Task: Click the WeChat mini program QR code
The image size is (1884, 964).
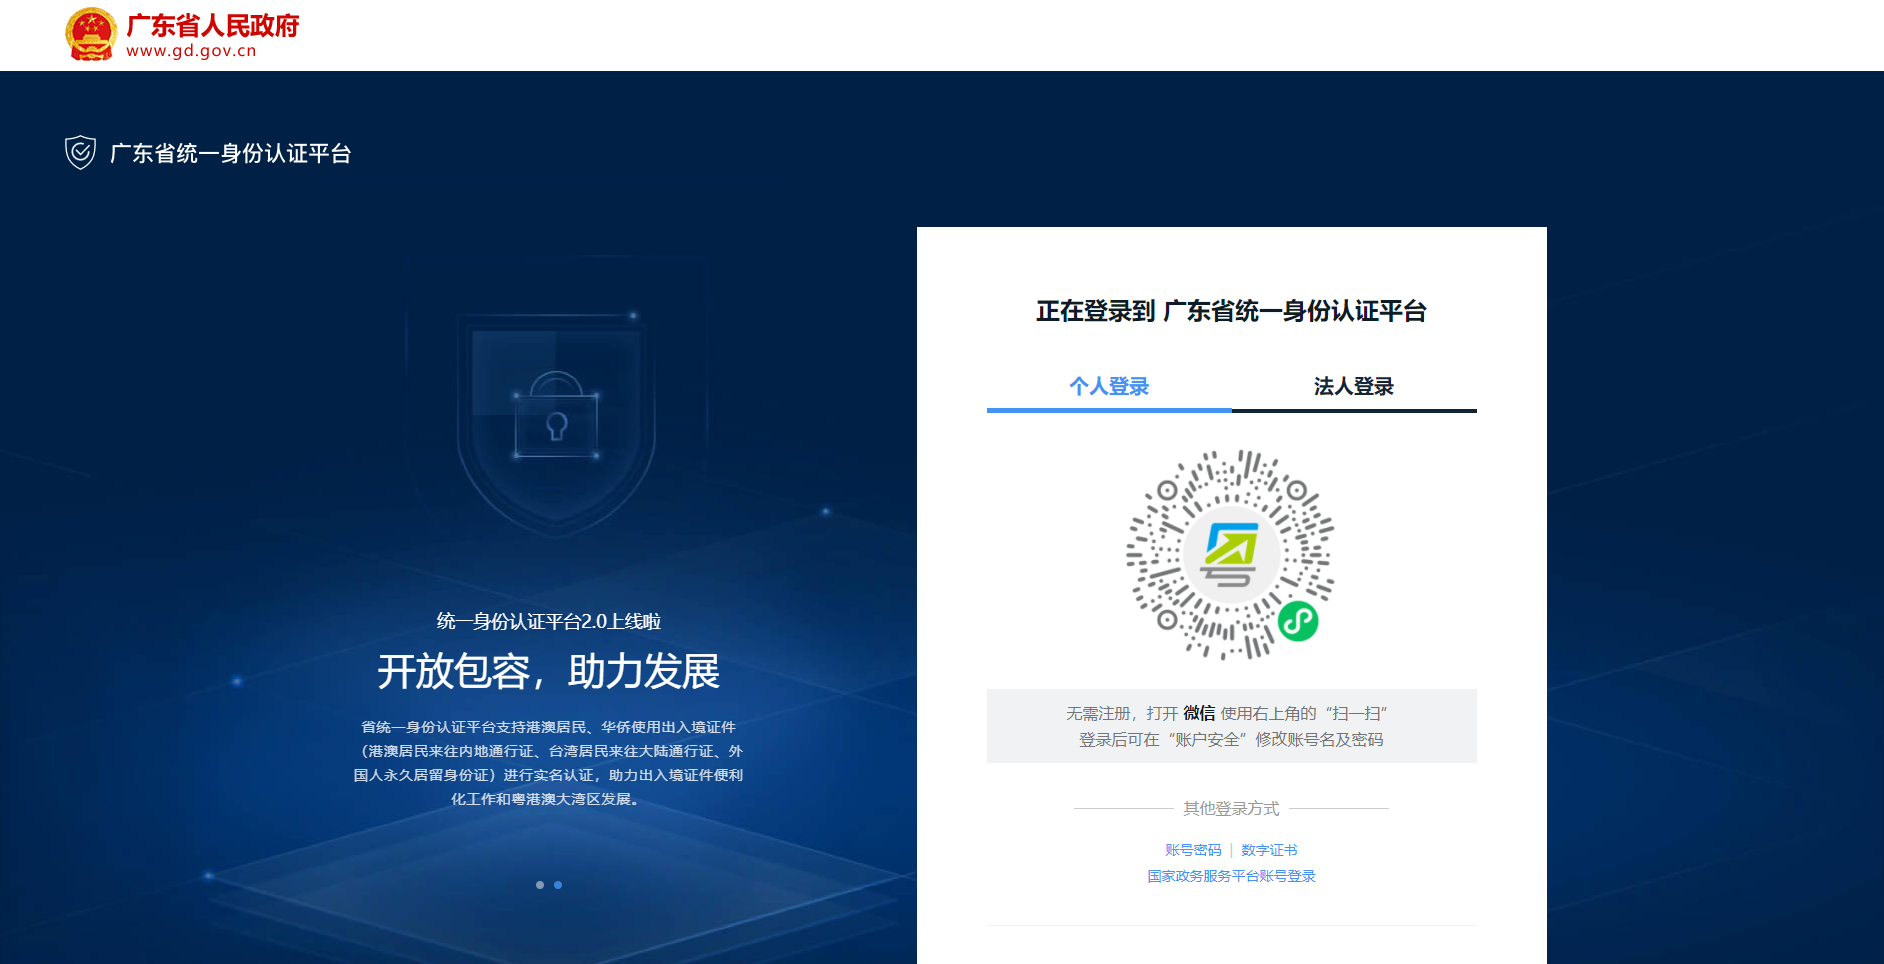Action: tap(1231, 554)
